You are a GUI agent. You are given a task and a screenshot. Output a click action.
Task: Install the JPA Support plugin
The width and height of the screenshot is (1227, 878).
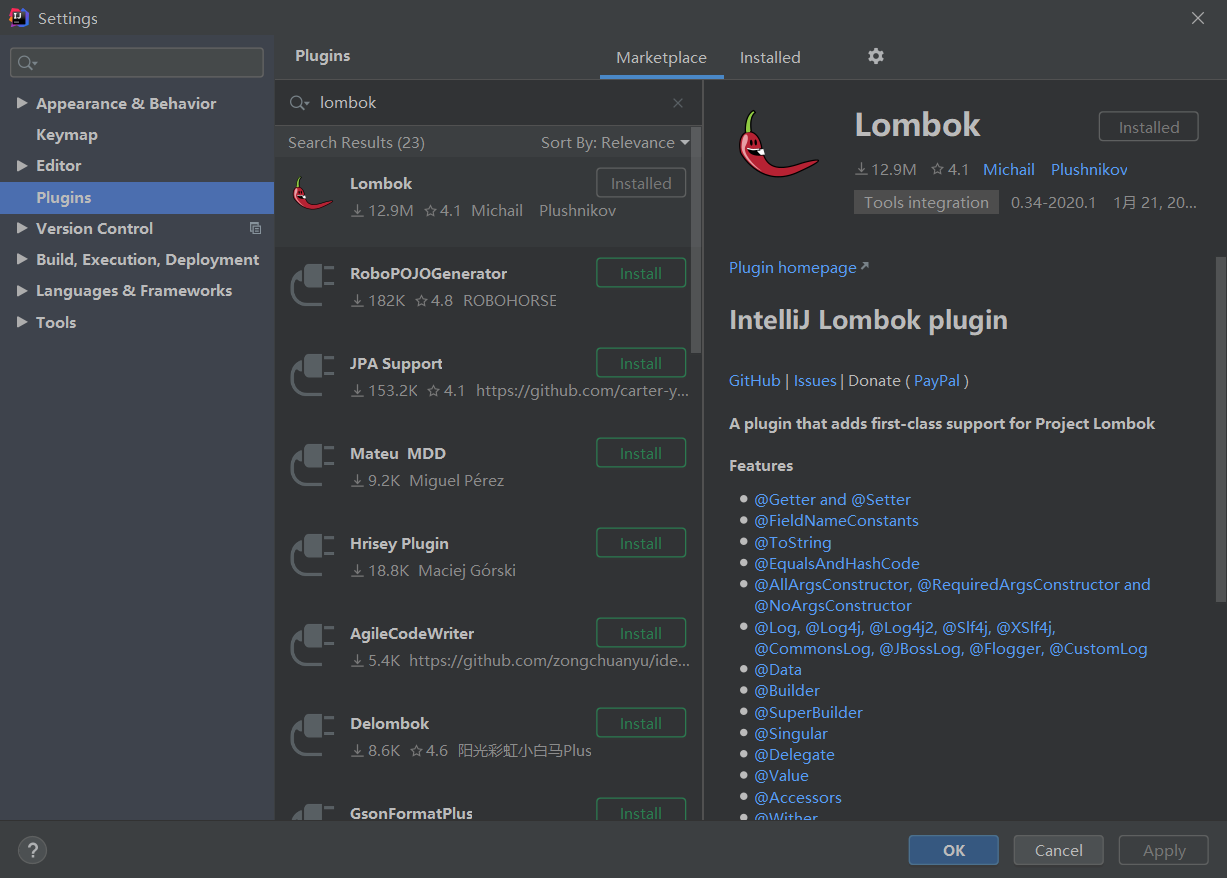tap(641, 363)
